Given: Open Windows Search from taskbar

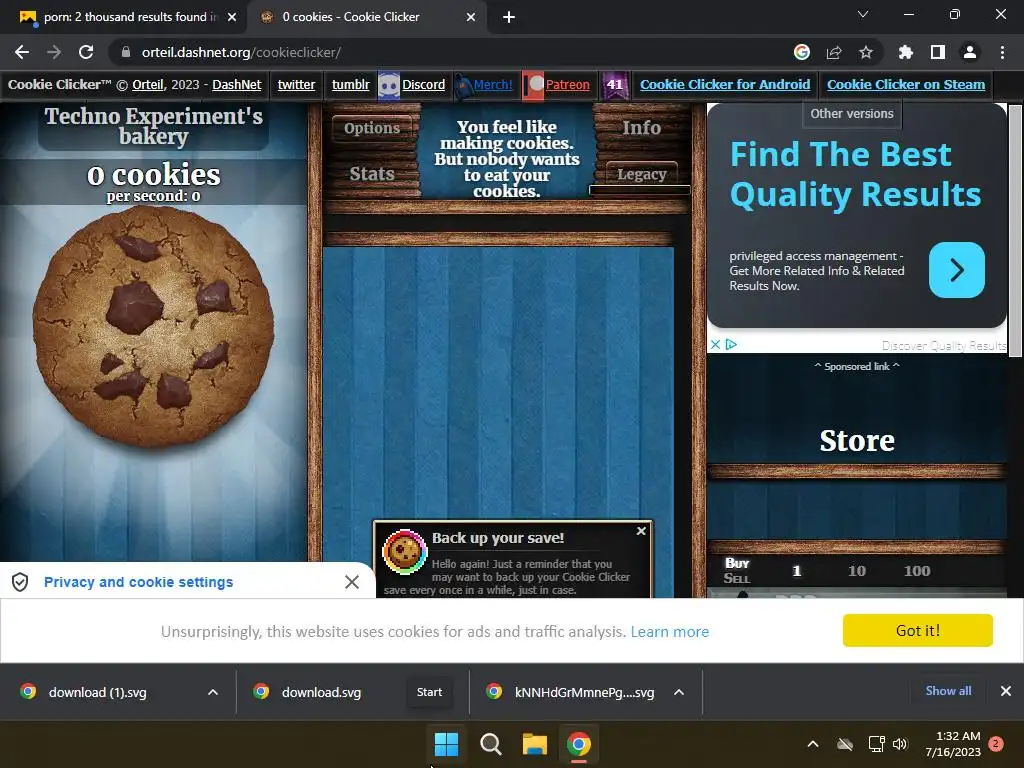Looking at the screenshot, I should (x=490, y=744).
